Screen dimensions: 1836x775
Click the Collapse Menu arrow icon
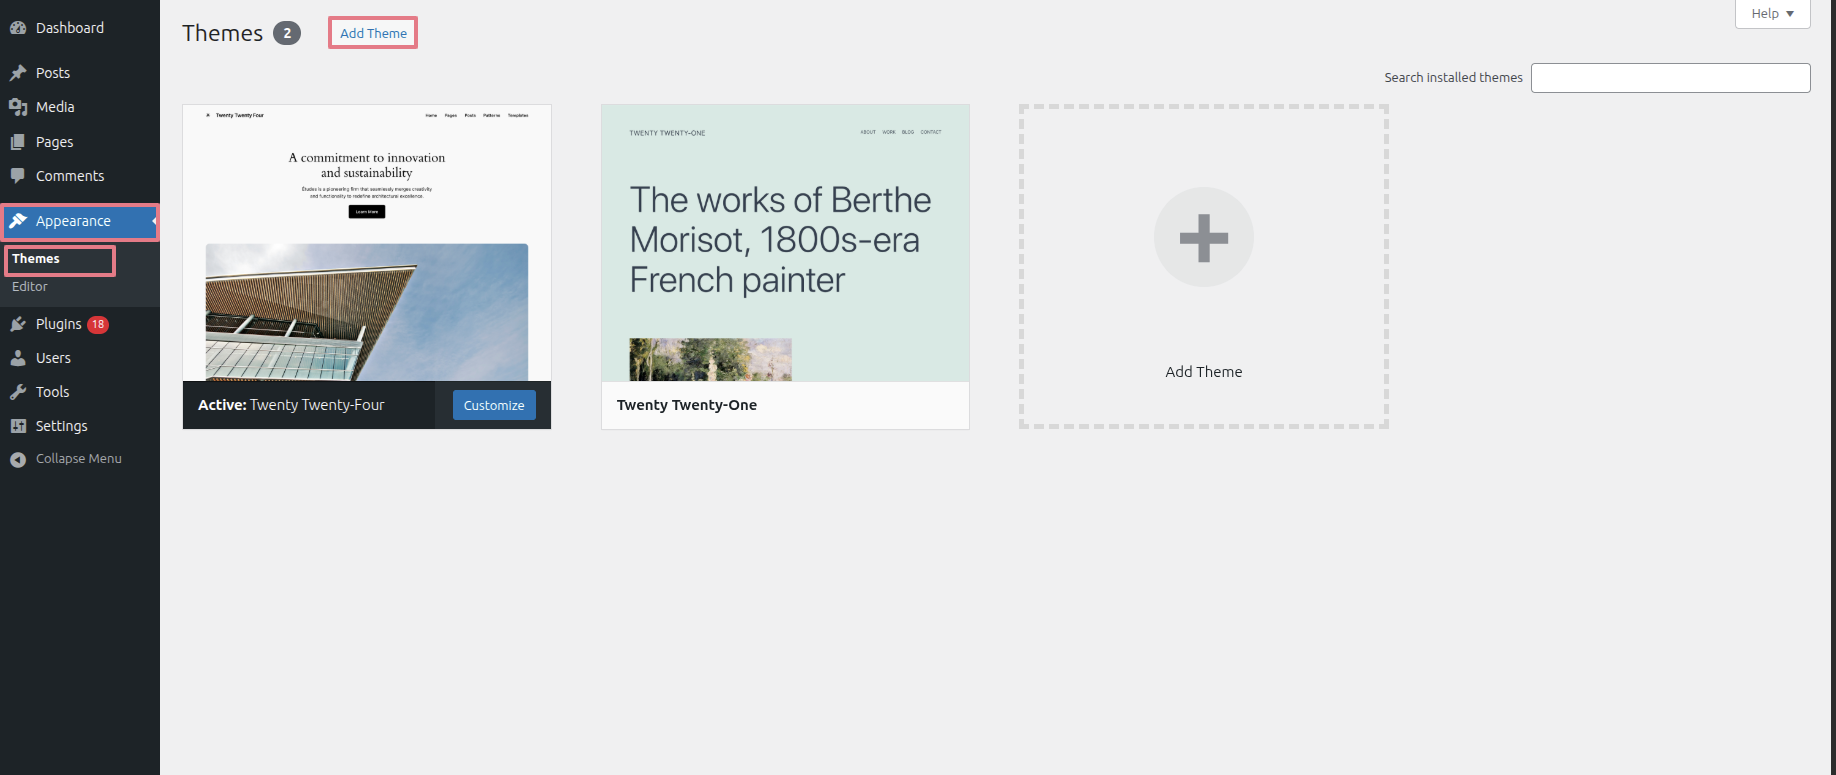pyautogui.click(x=18, y=459)
